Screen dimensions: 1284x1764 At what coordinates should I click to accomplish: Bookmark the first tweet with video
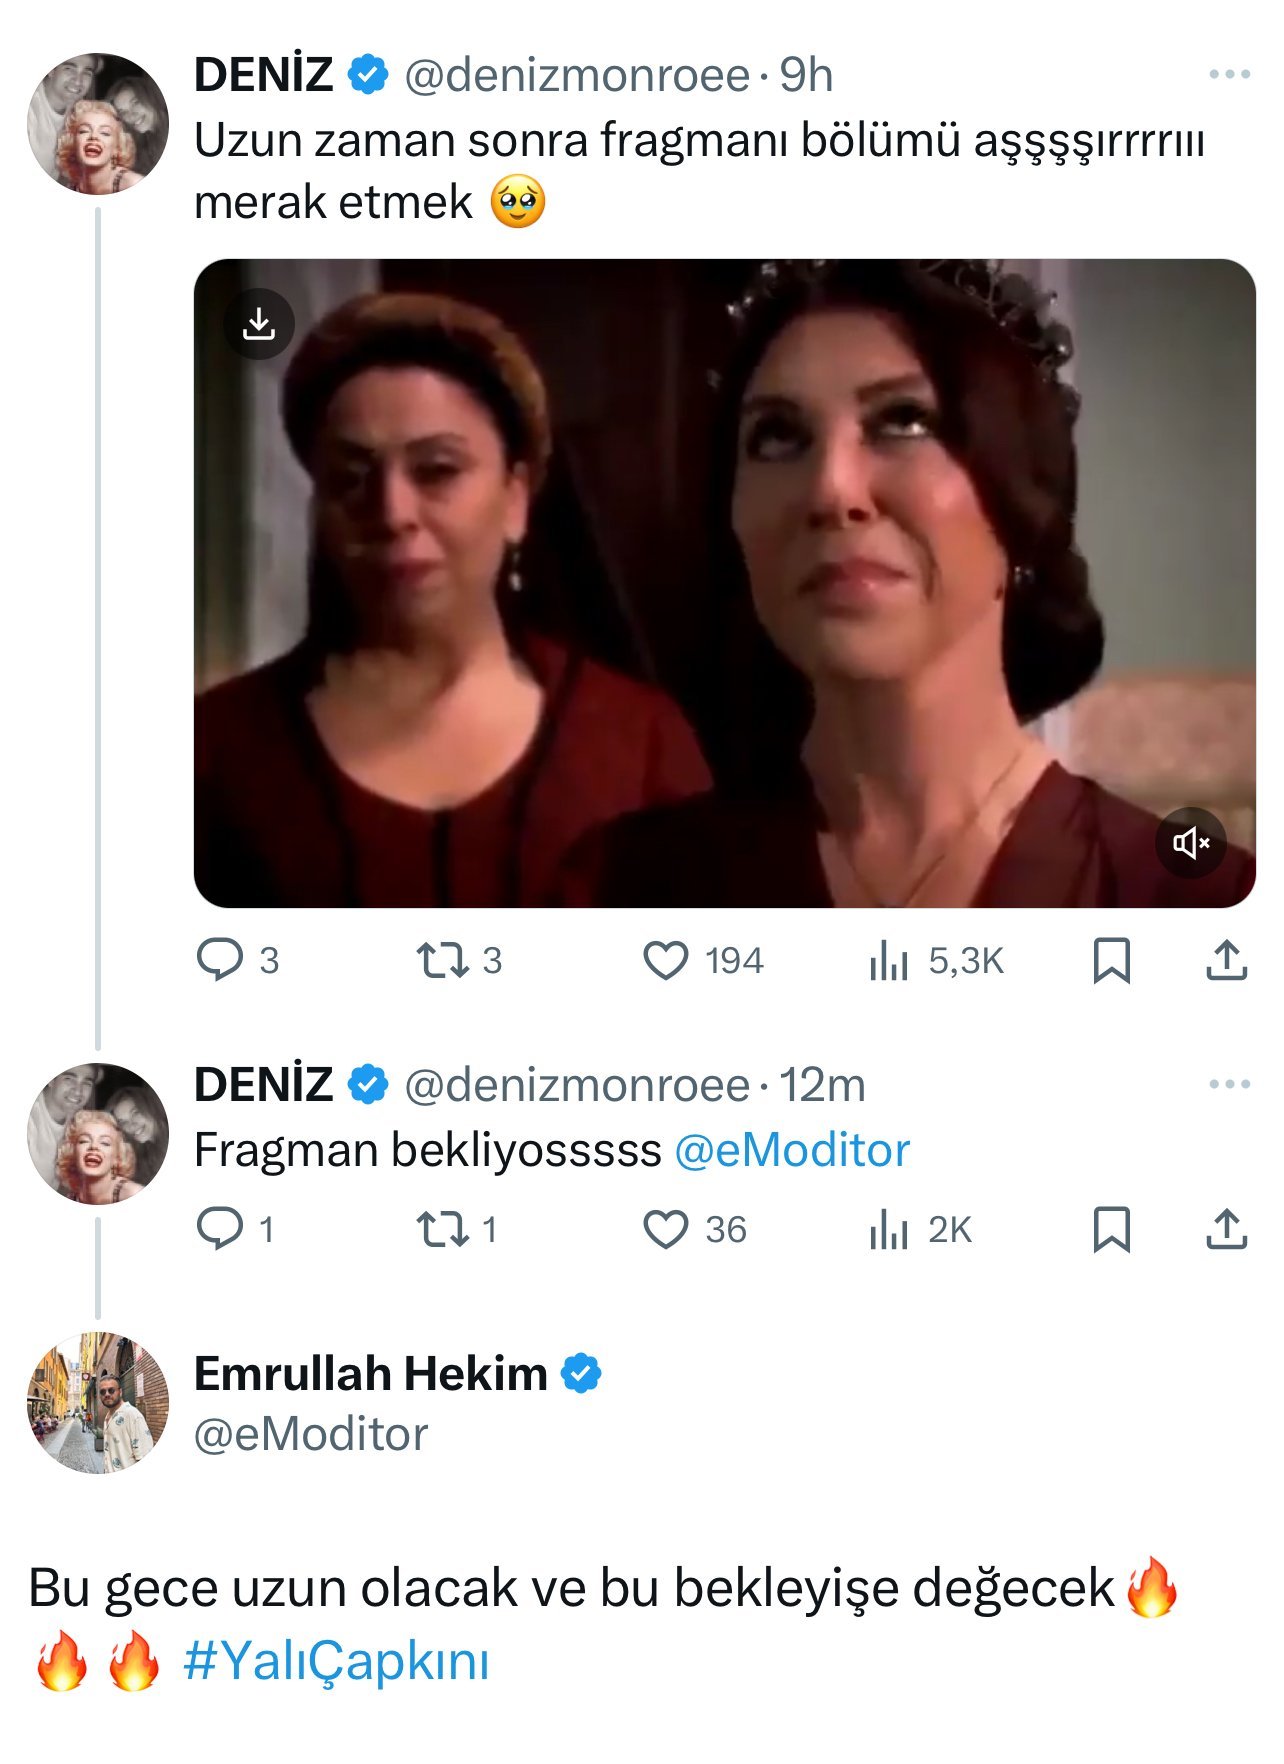point(1111,960)
